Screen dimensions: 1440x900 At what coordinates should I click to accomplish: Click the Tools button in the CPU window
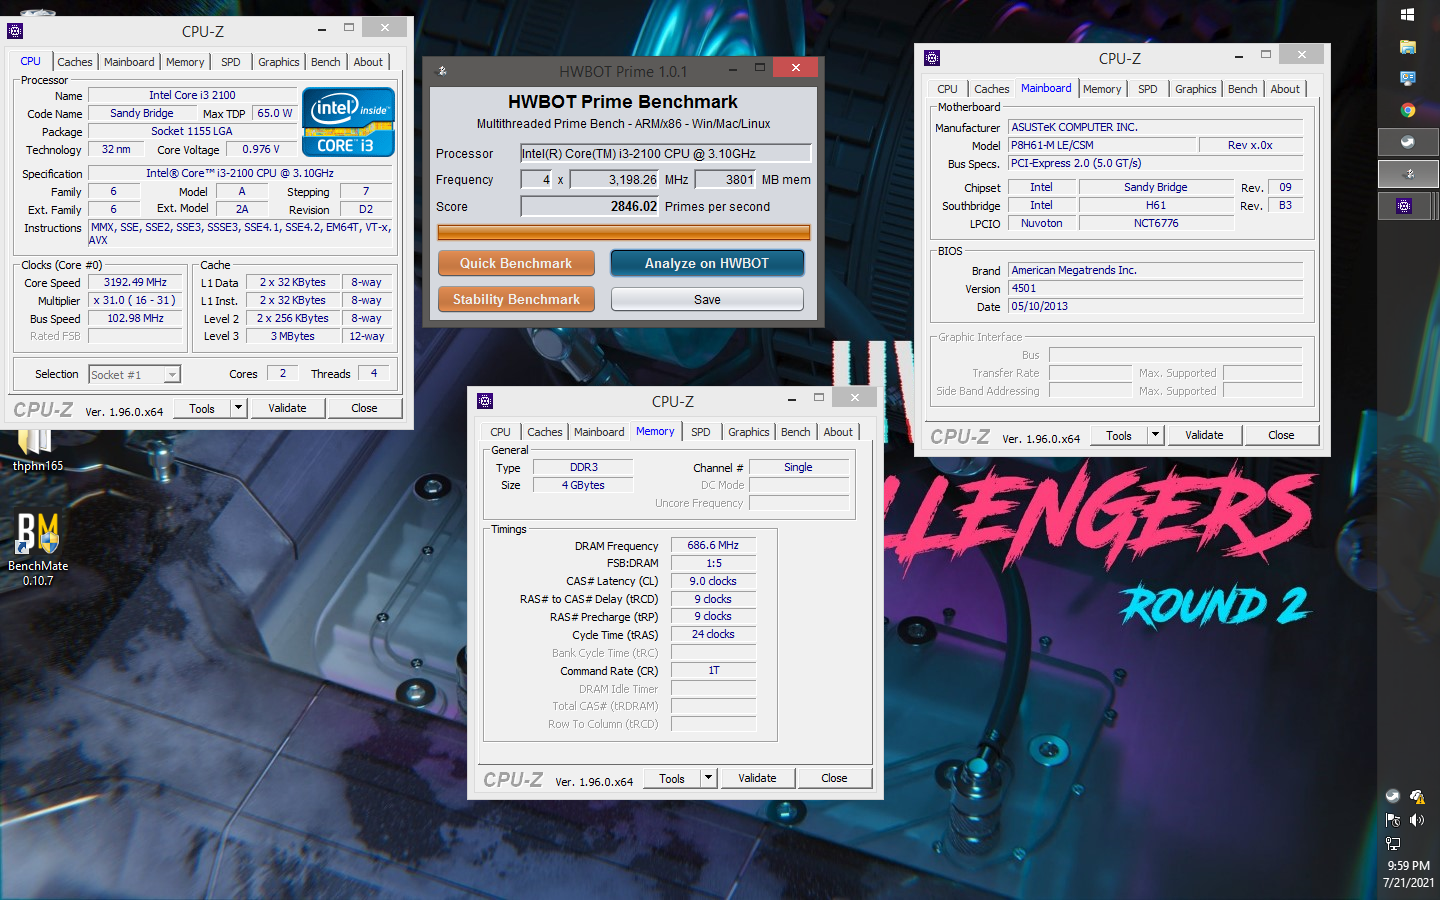(x=202, y=408)
